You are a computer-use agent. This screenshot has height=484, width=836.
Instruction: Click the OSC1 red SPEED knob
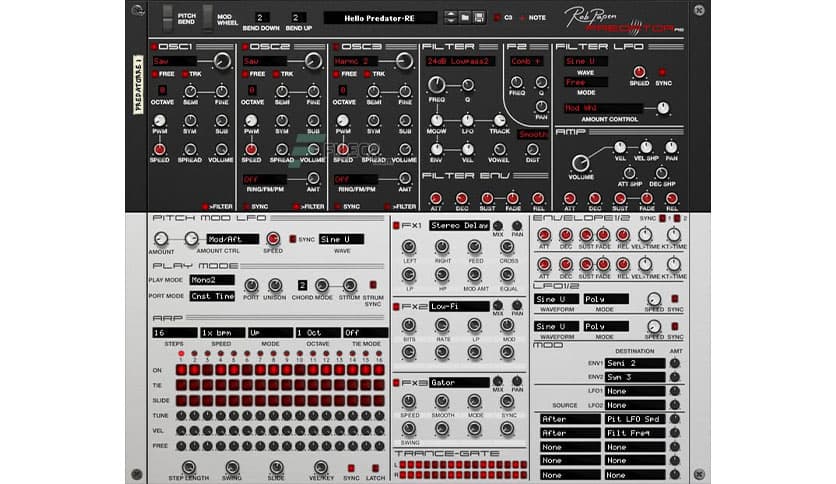point(159,150)
